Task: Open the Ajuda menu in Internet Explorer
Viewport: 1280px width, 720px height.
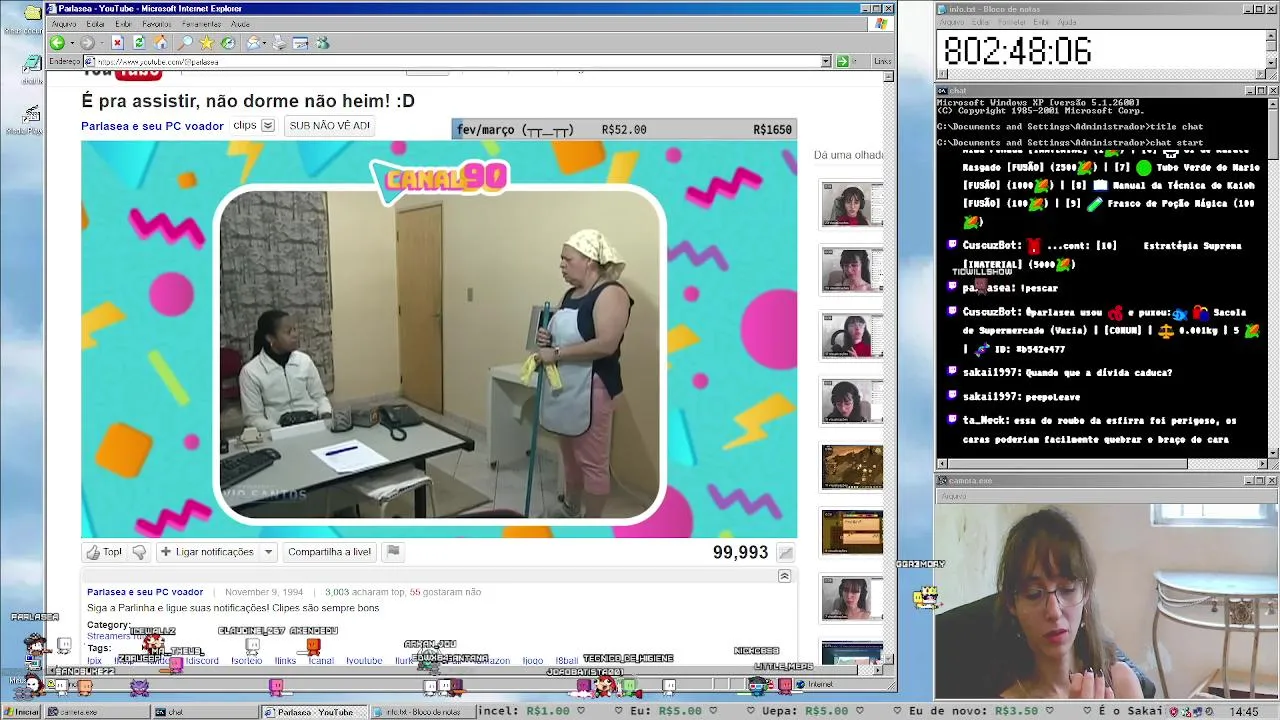Action: coord(240,24)
